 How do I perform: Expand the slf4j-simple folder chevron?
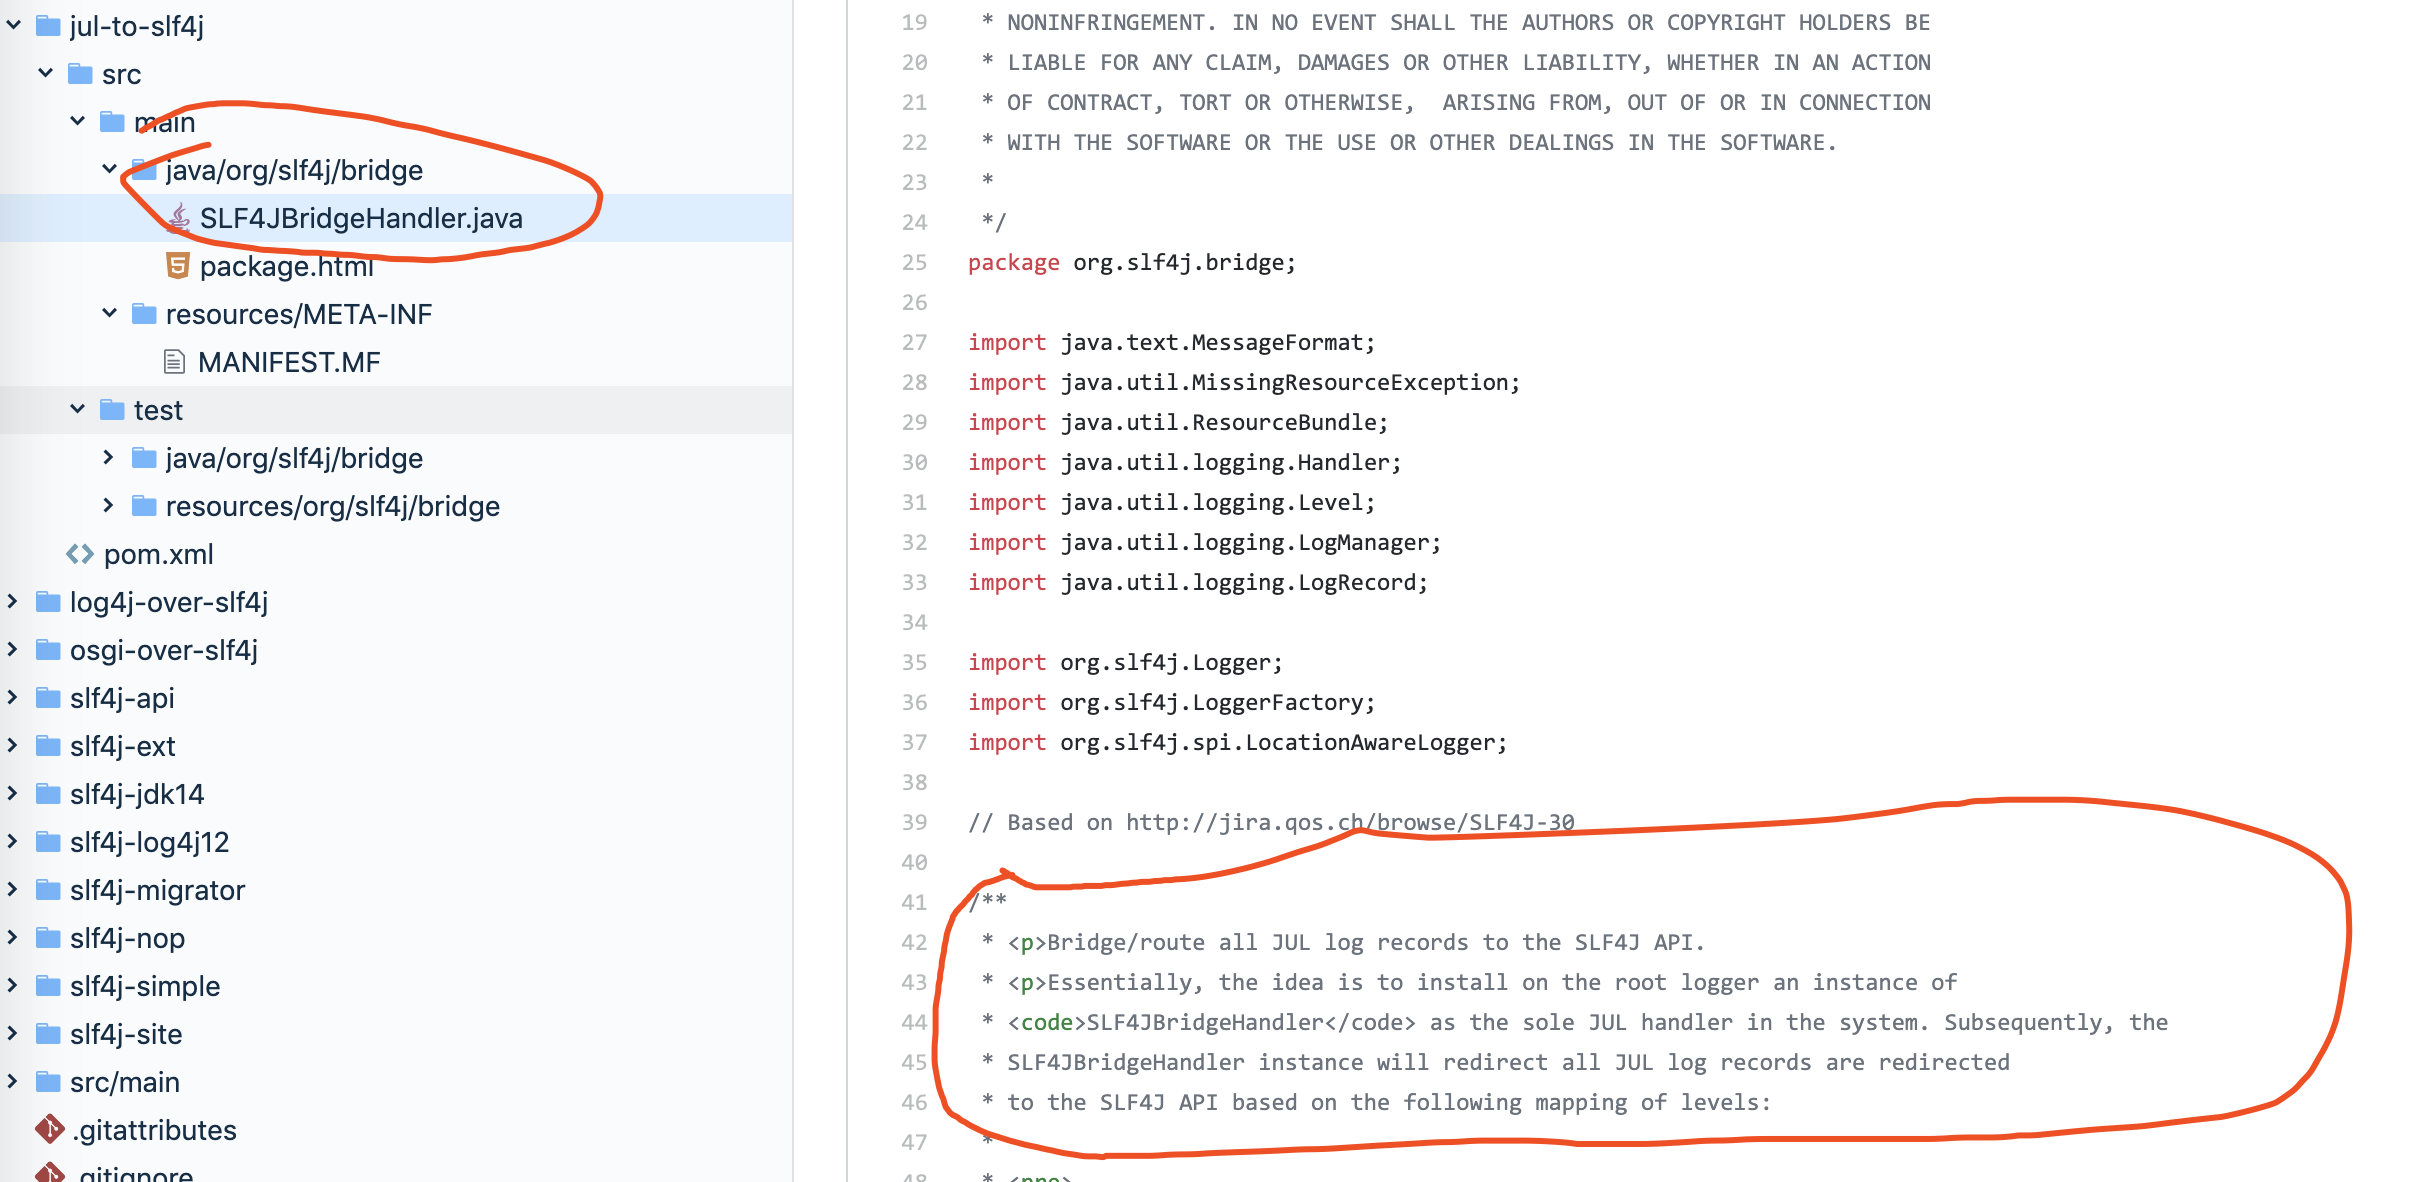pyautogui.click(x=14, y=985)
